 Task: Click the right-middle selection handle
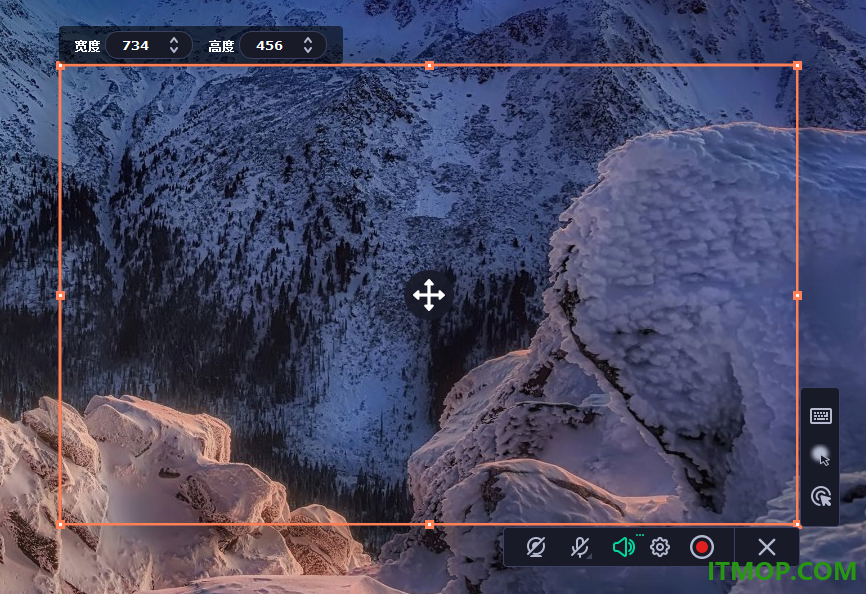pyautogui.click(x=797, y=295)
